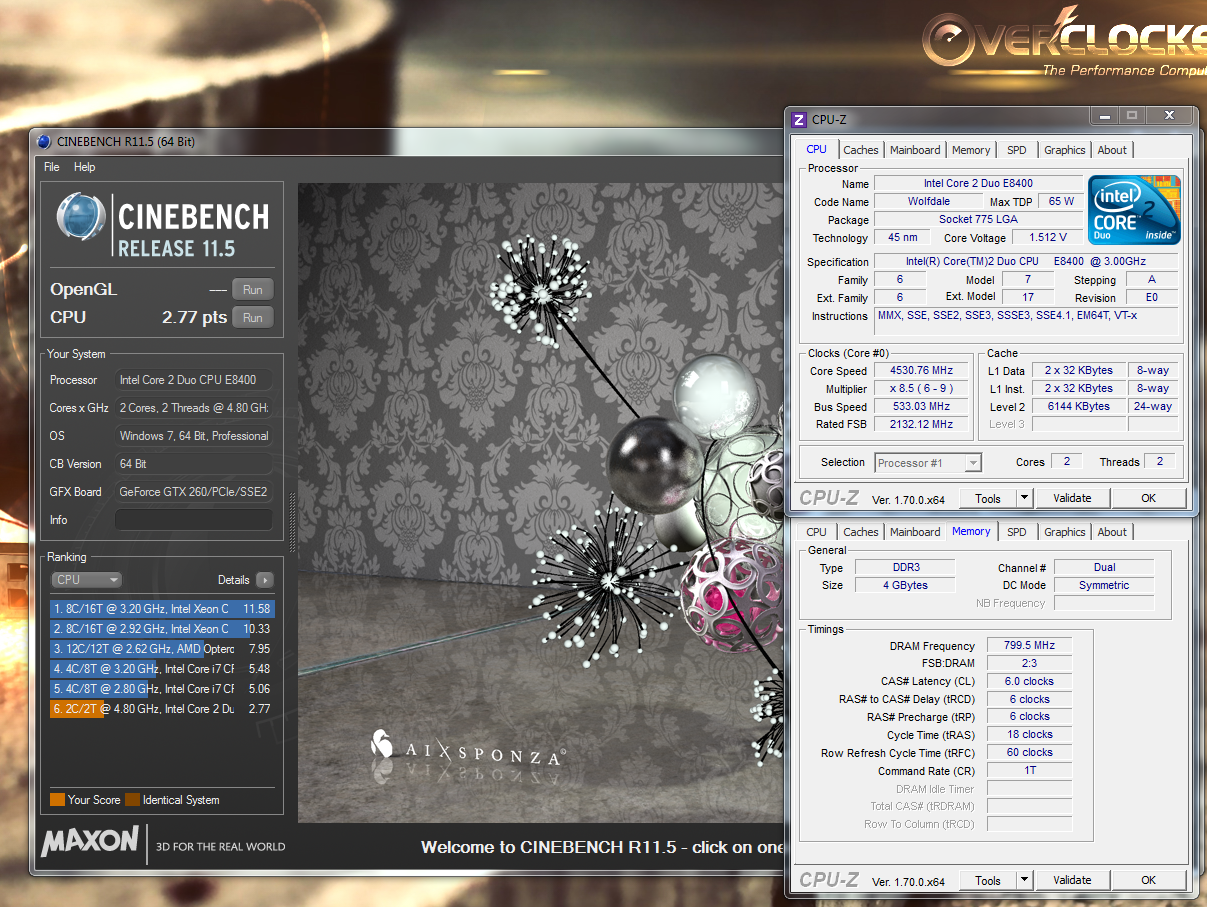Click Tools button in lower CPU-Z window
The image size is (1207, 907).
tap(988, 880)
